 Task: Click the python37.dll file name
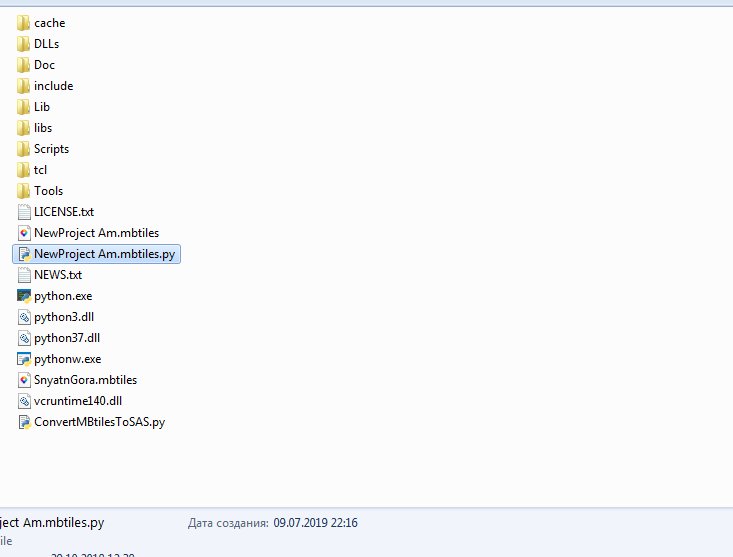click(67, 338)
